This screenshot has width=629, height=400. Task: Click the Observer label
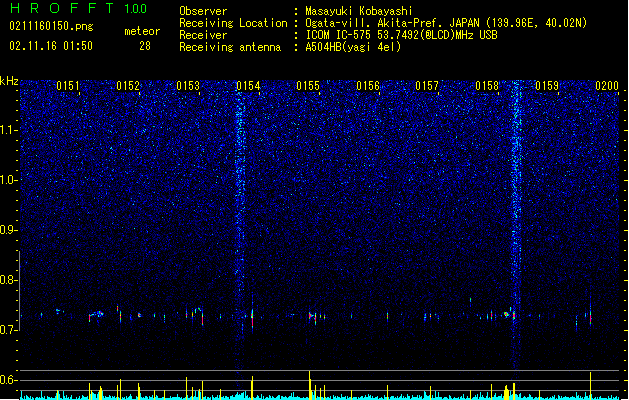(203, 11)
